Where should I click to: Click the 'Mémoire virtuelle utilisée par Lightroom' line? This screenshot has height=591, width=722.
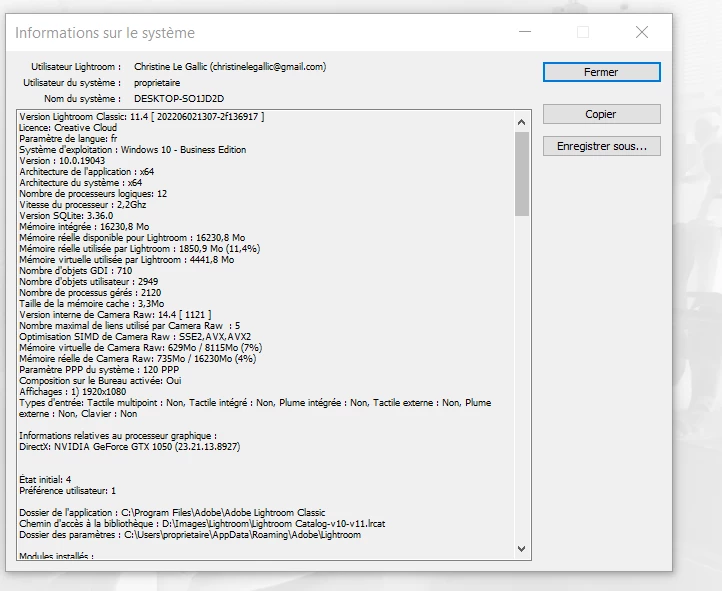click(x=127, y=260)
